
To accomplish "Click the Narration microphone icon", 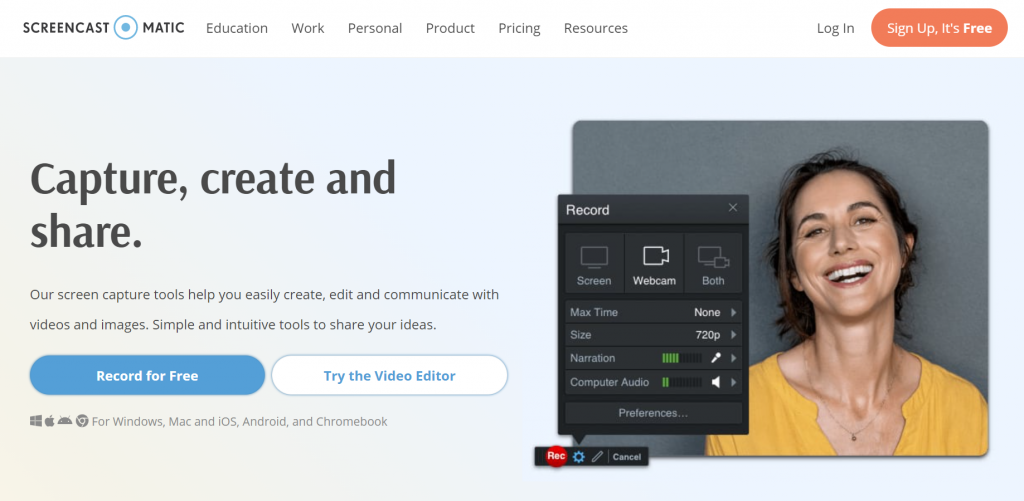I will (716, 358).
